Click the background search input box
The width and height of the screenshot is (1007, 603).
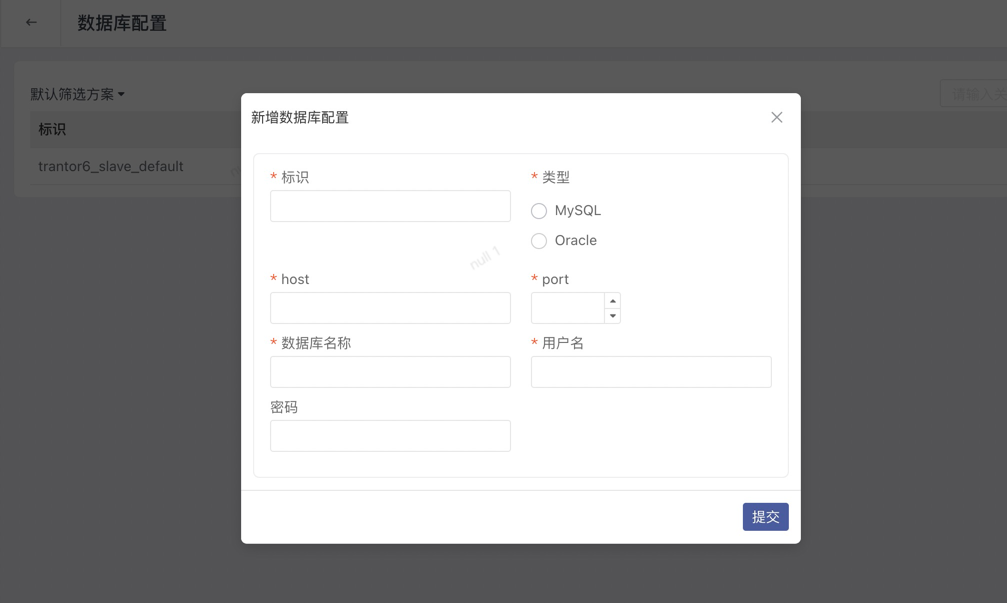pos(974,94)
